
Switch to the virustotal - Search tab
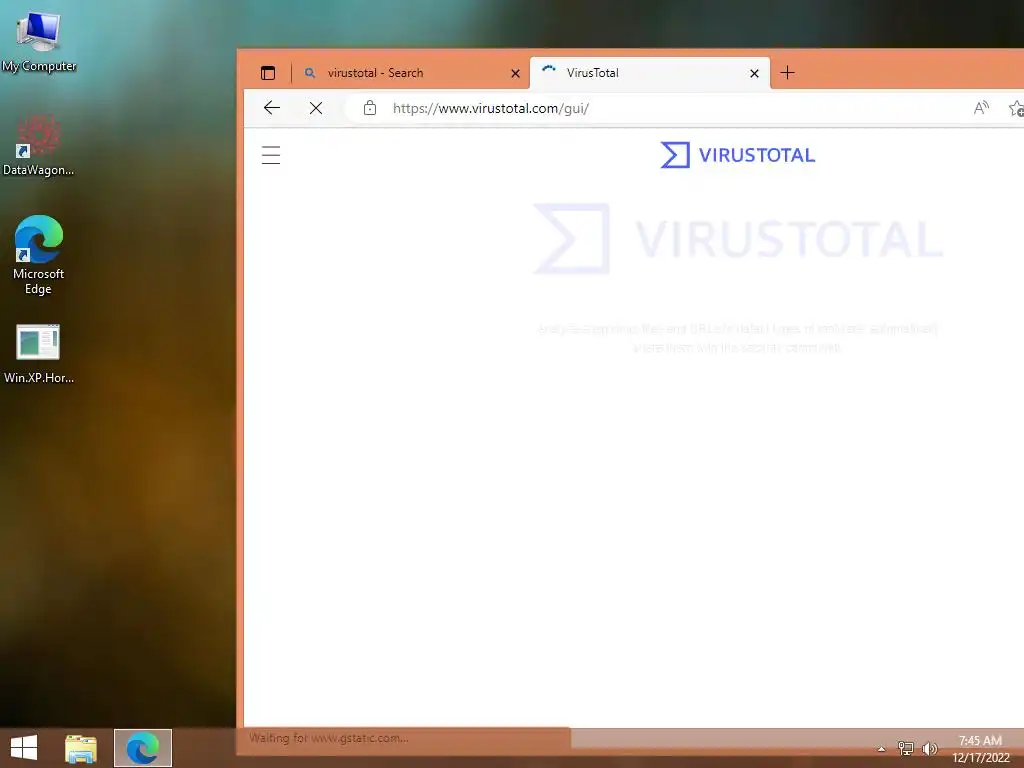pos(411,73)
